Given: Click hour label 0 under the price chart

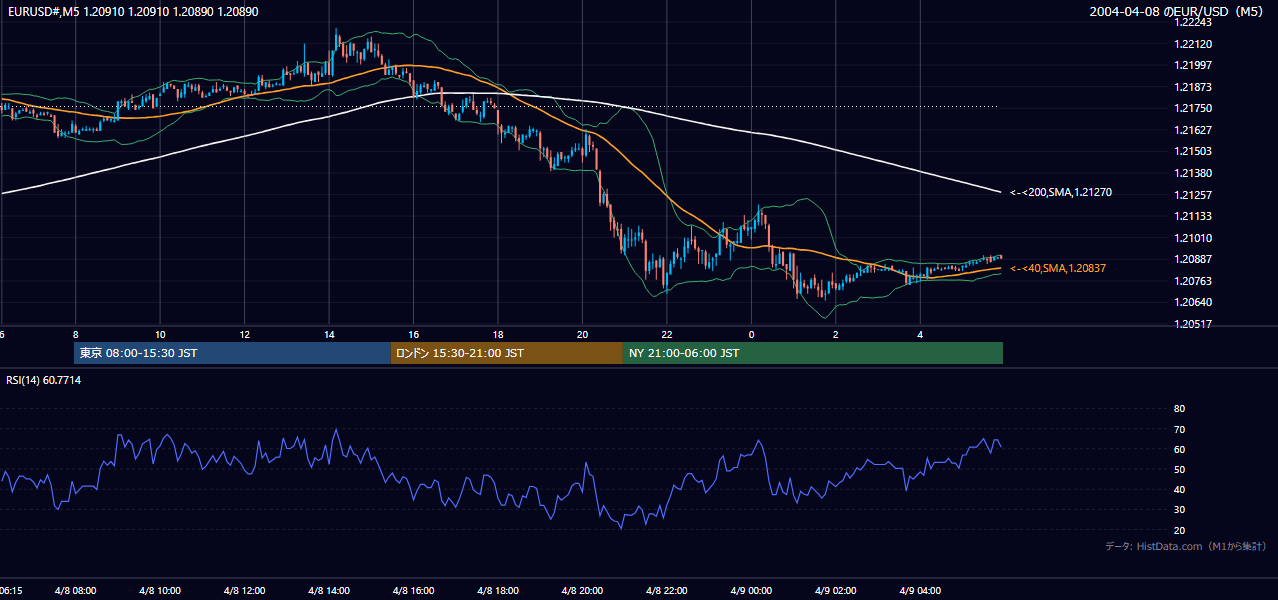Looking at the screenshot, I should coord(752,334).
